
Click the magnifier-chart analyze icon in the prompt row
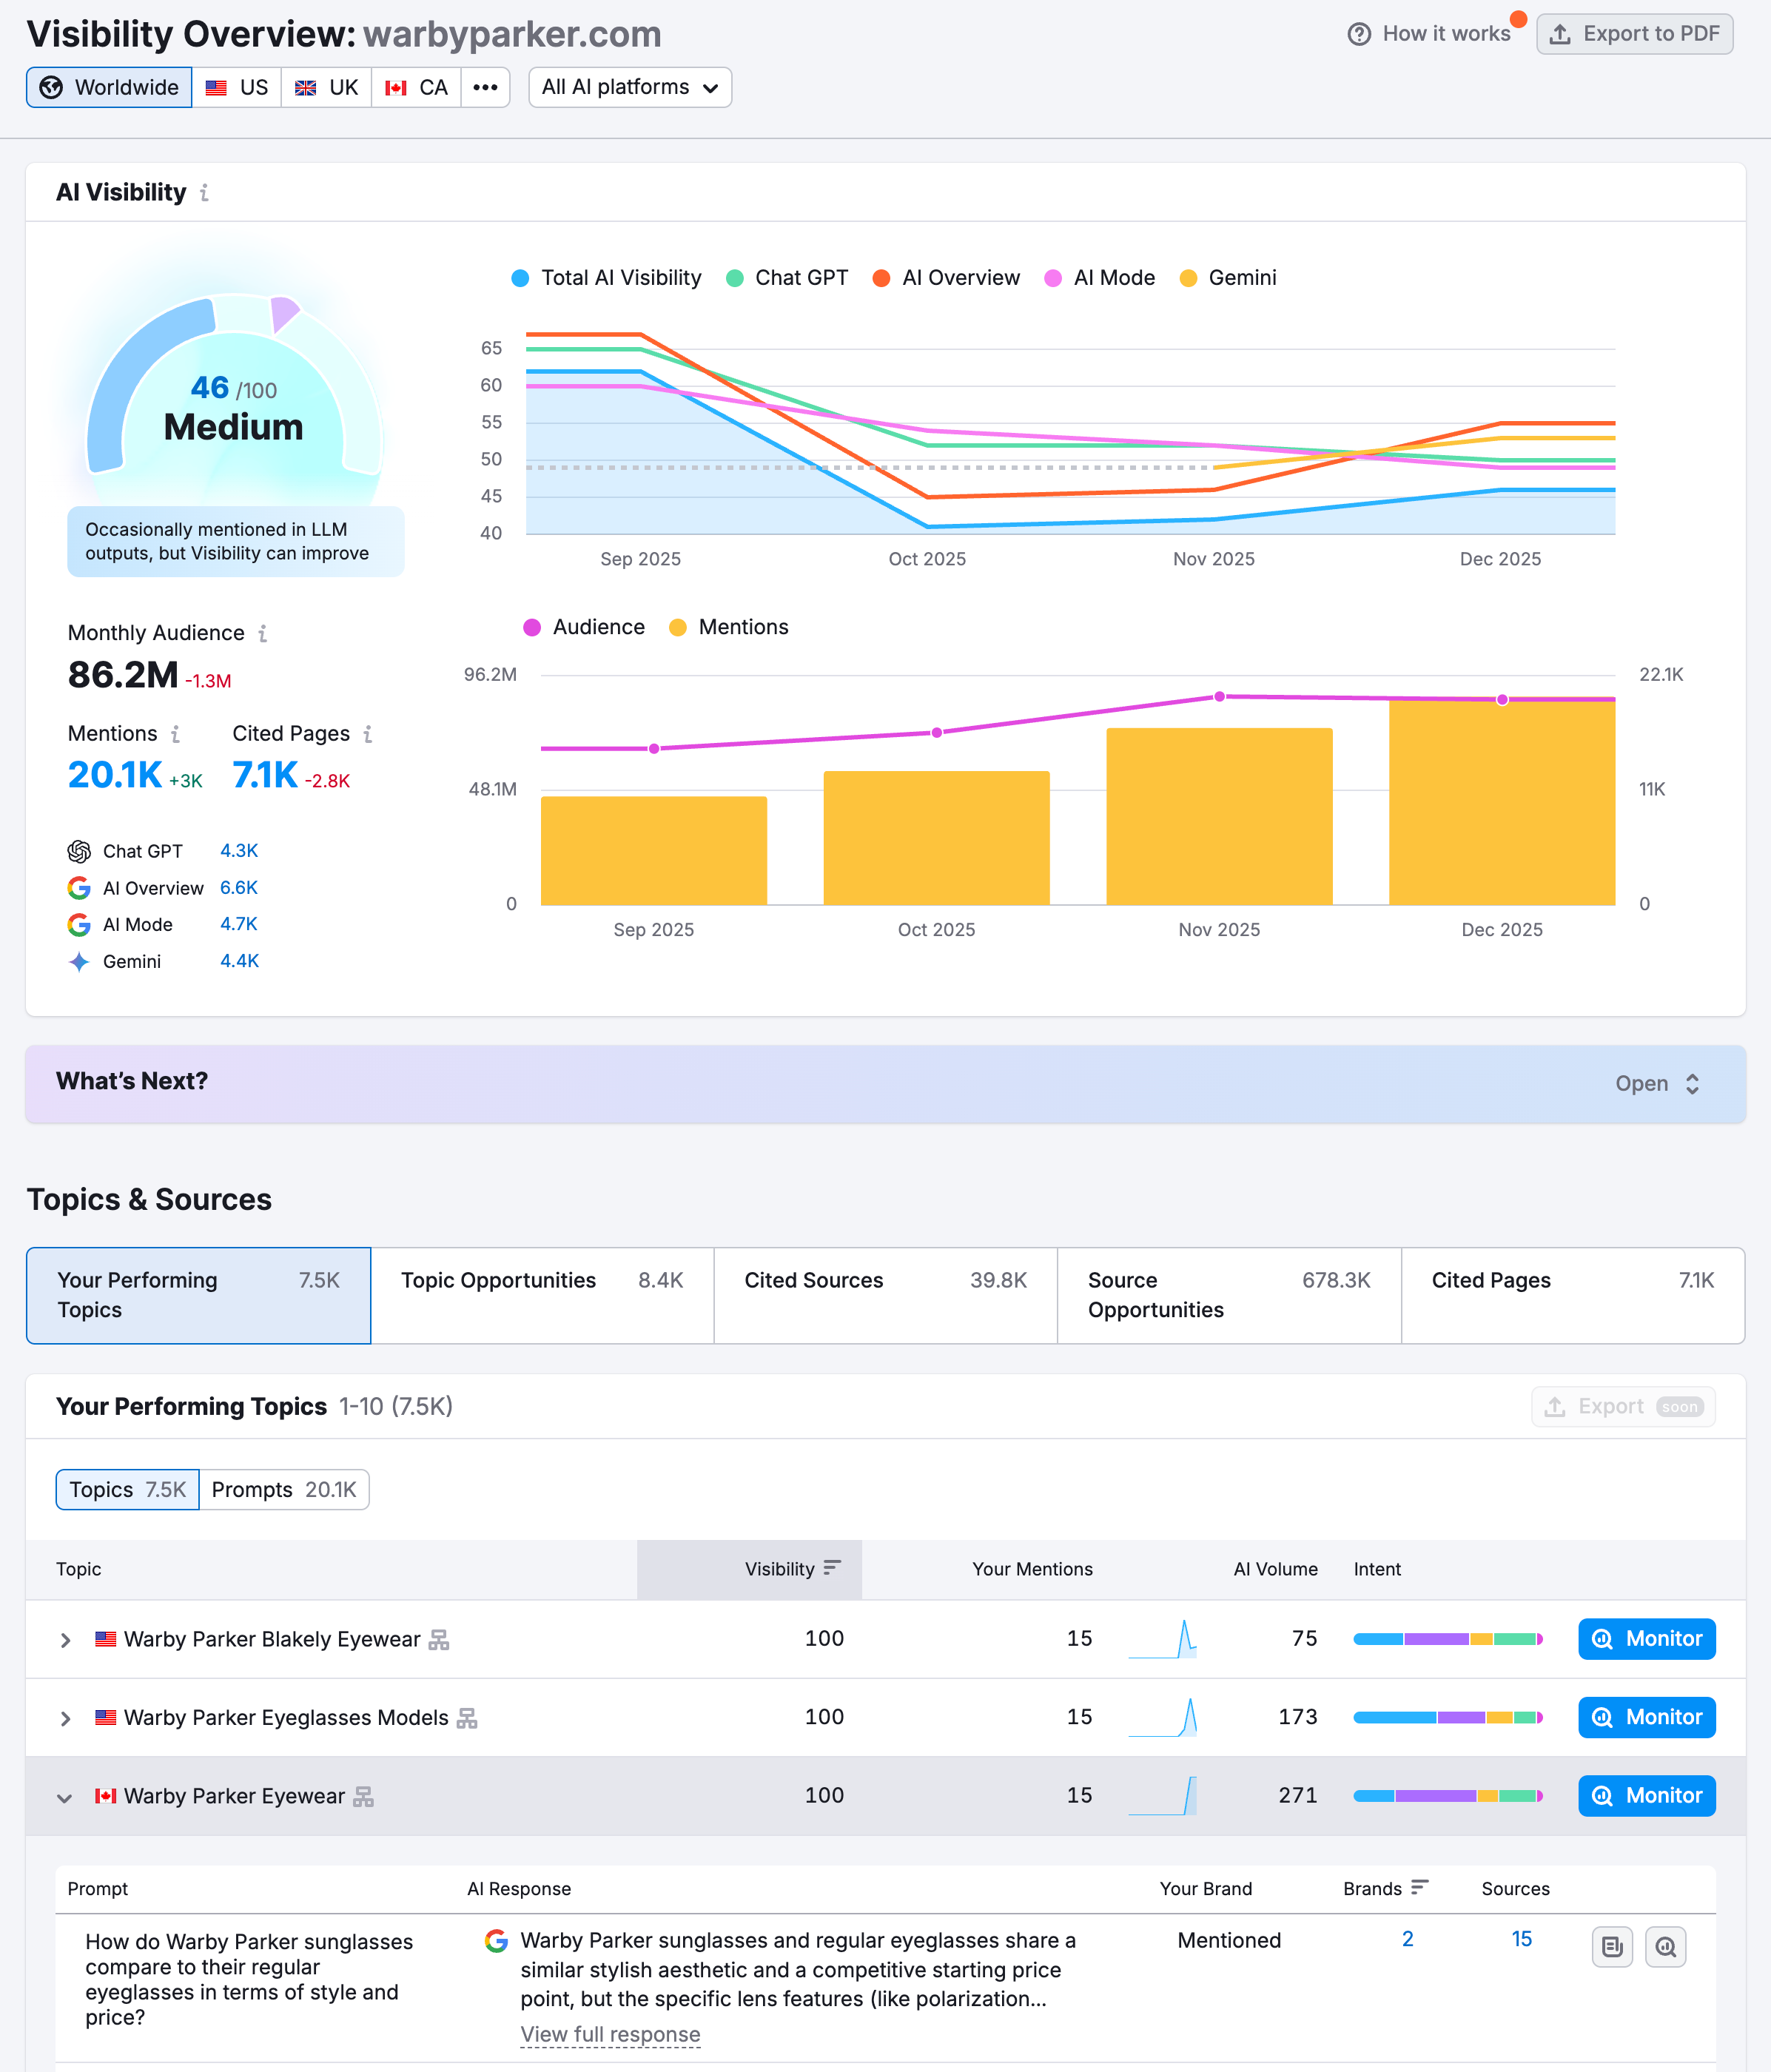click(1666, 1946)
